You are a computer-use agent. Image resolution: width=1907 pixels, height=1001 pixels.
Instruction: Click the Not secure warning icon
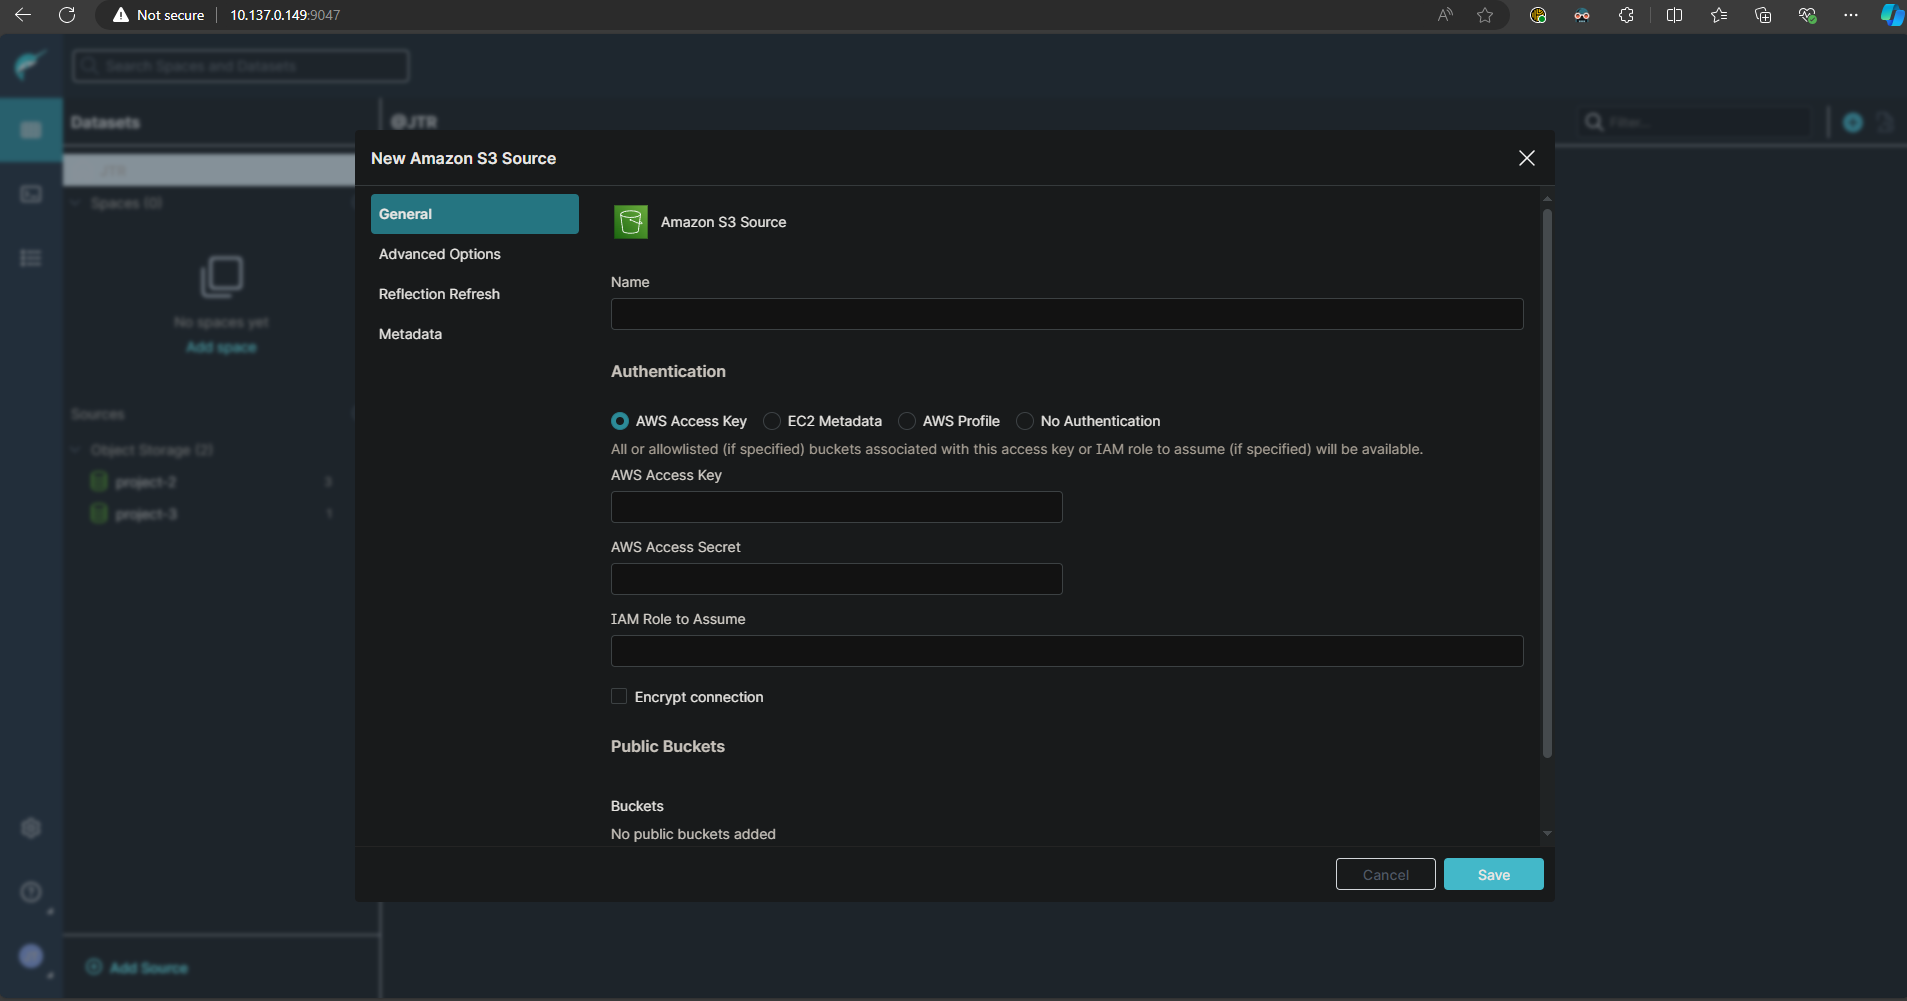click(121, 15)
